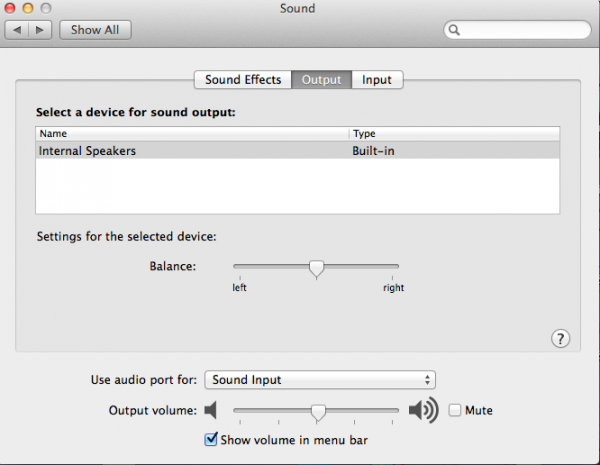600x465 pixels.
Task: Click the loud volume speaker icon
Action: (423, 410)
